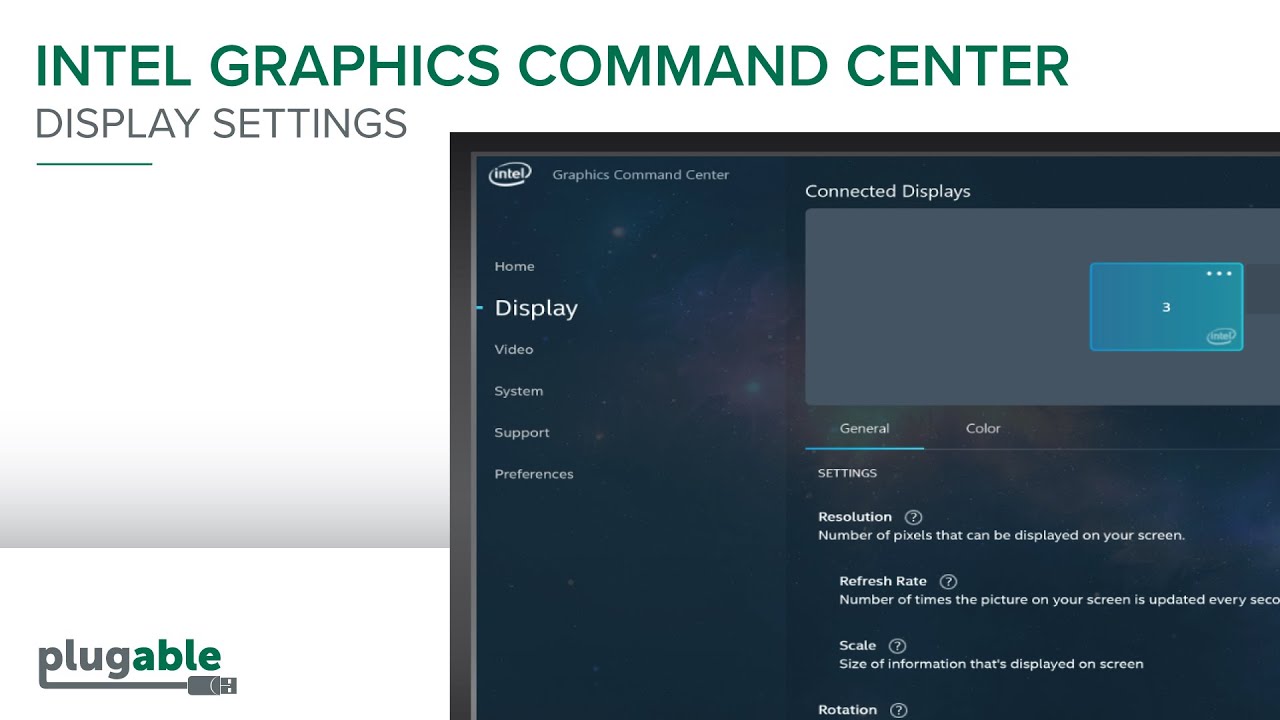Go to the Video section
Screen dimensions: 1280x720
tap(513, 349)
